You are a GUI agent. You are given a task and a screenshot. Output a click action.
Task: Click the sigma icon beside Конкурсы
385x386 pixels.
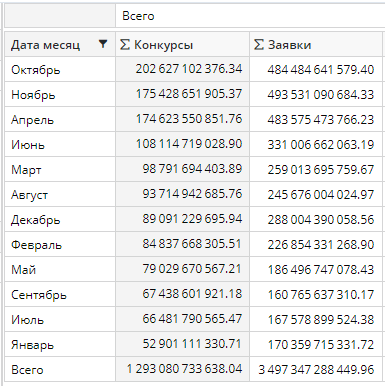tap(125, 45)
